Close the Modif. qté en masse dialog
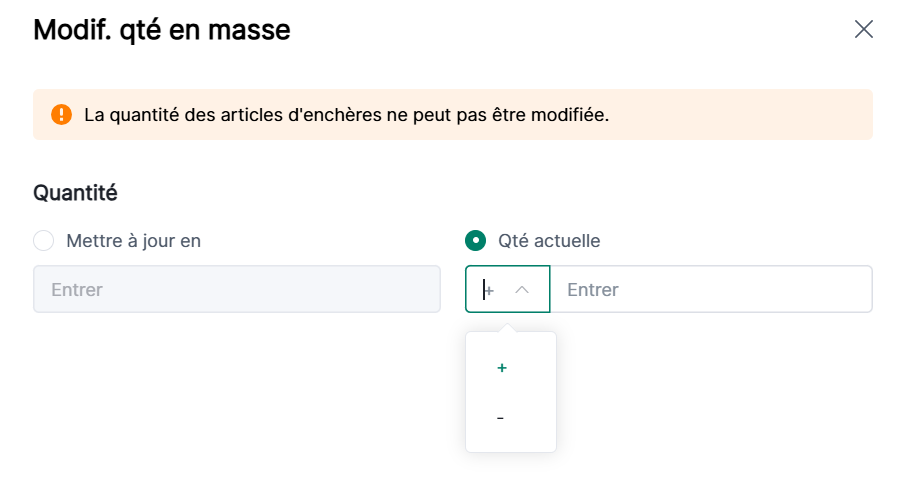 864,29
